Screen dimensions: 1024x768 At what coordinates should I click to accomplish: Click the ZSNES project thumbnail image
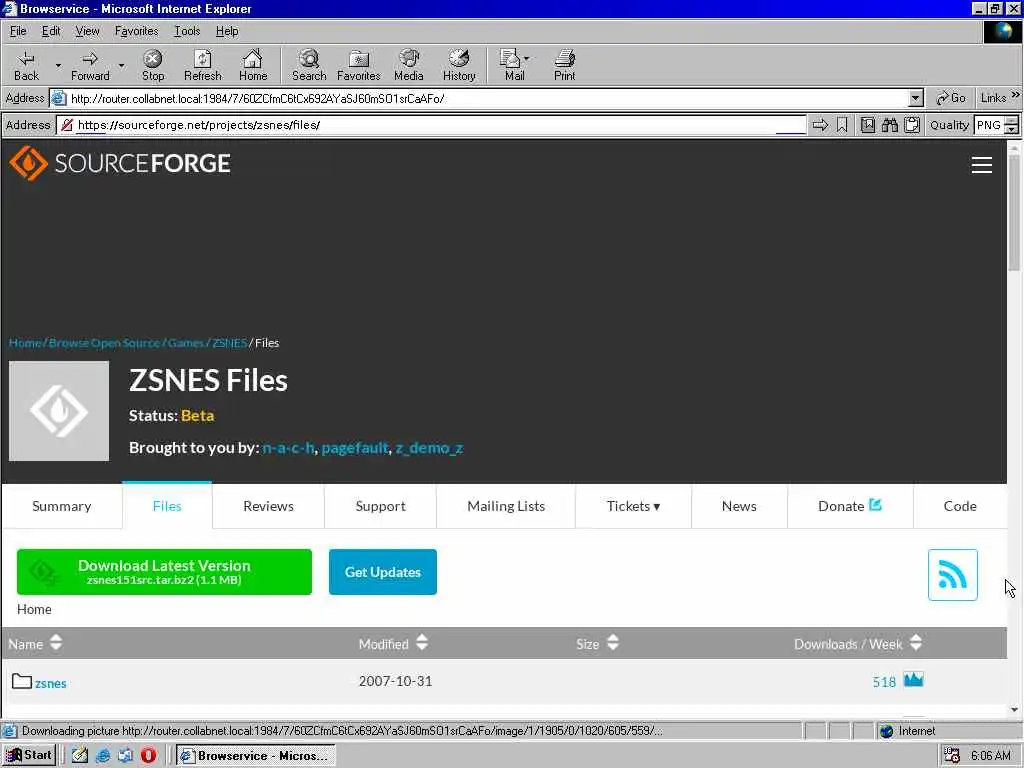(x=59, y=411)
